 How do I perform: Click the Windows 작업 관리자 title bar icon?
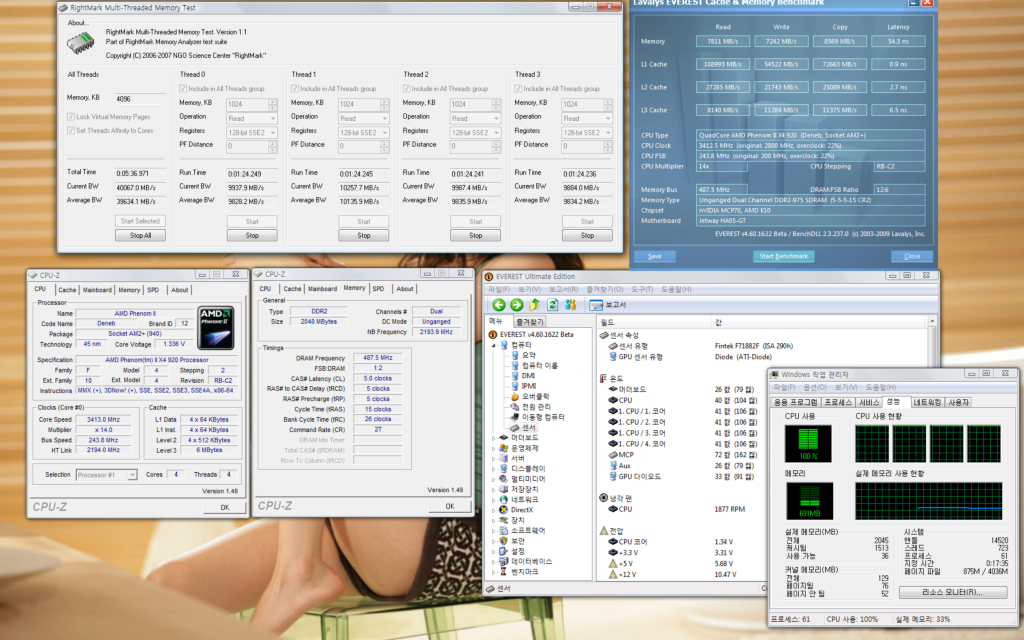[x=775, y=374]
